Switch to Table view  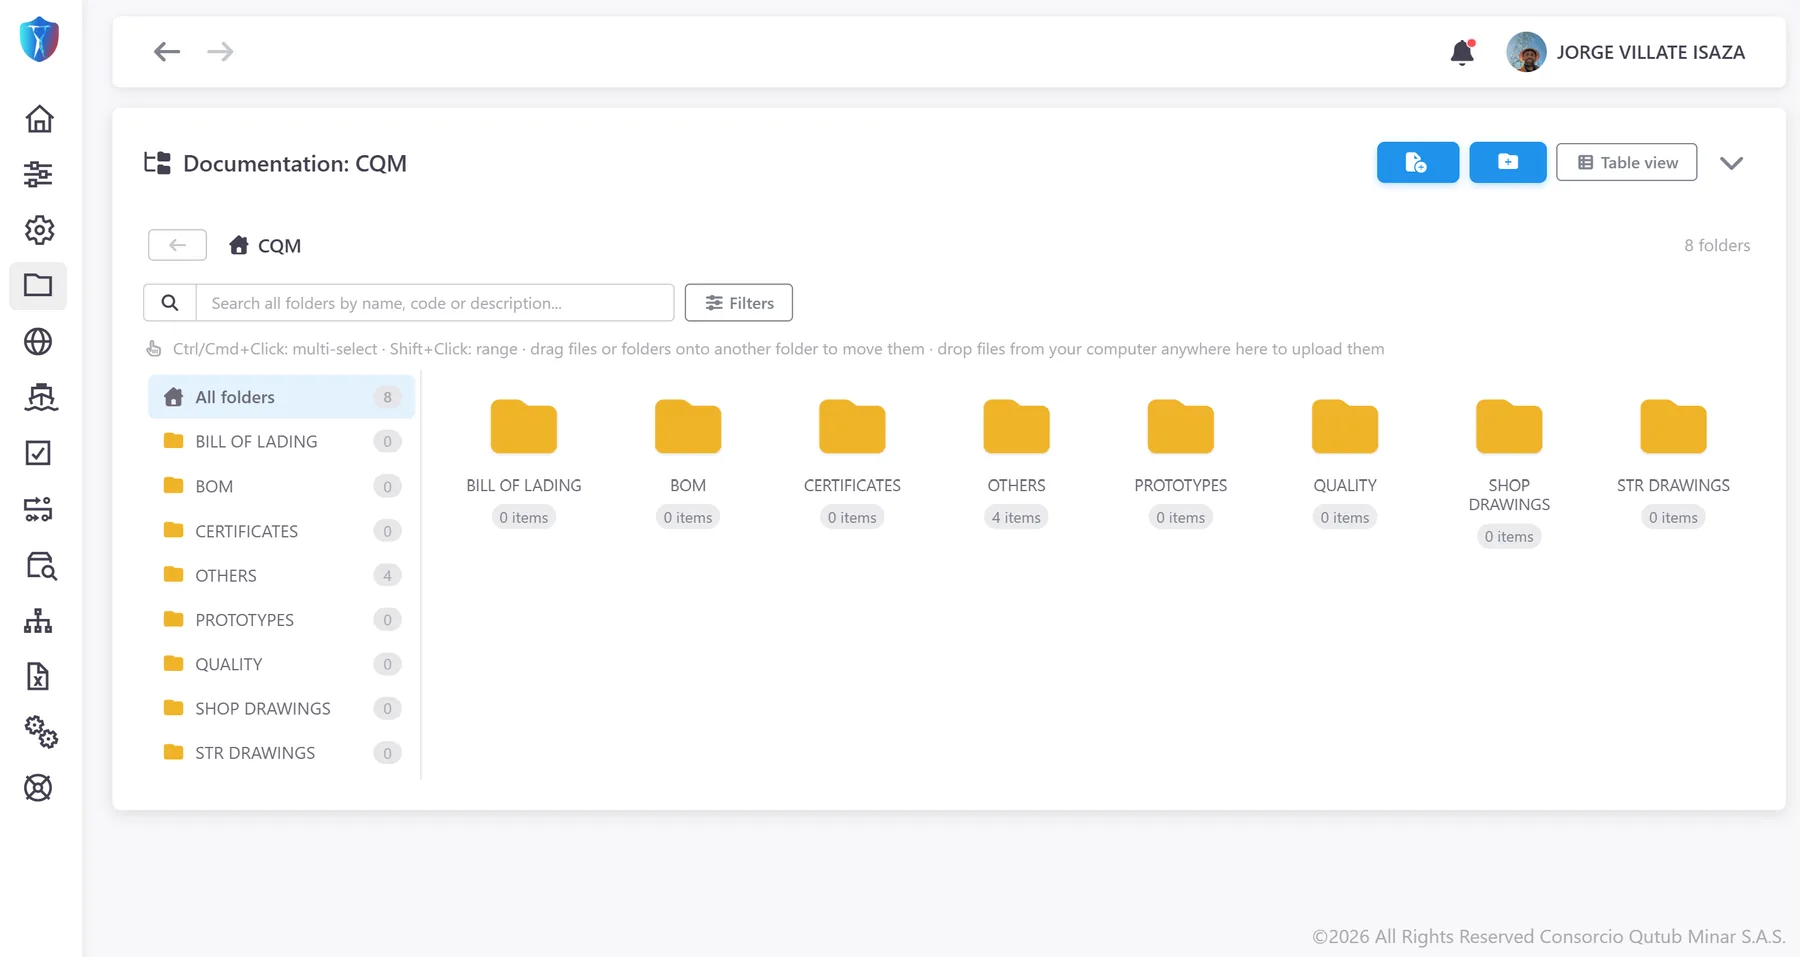tap(1626, 162)
